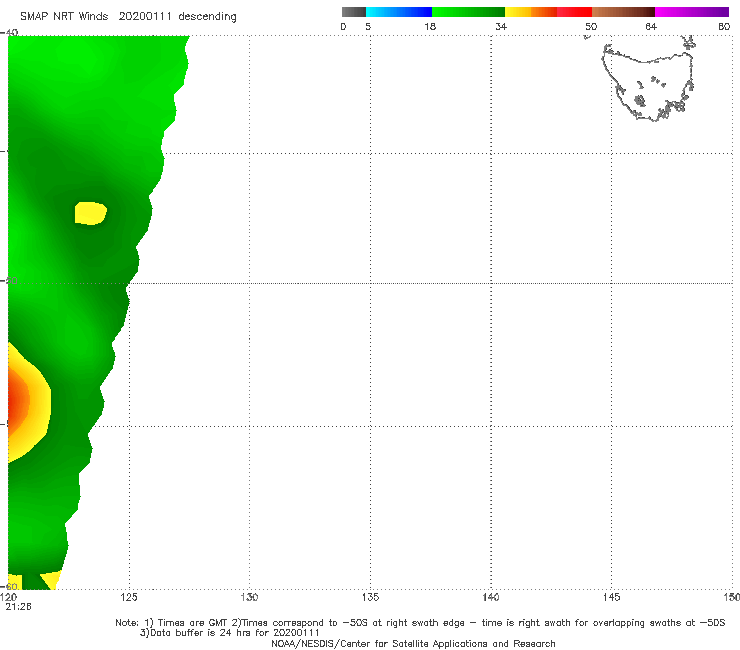
Task: Click the colorbar label '50'
Action: click(x=591, y=27)
